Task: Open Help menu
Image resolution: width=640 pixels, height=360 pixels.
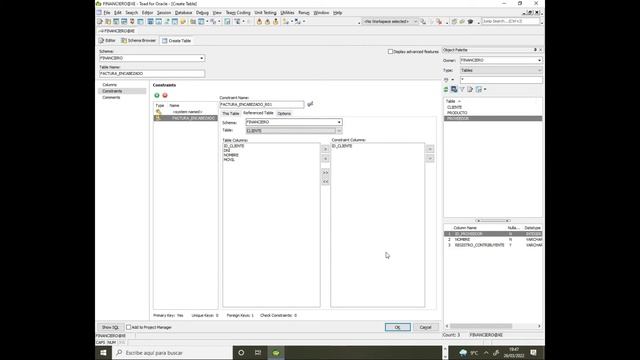Action: point(338,13)
